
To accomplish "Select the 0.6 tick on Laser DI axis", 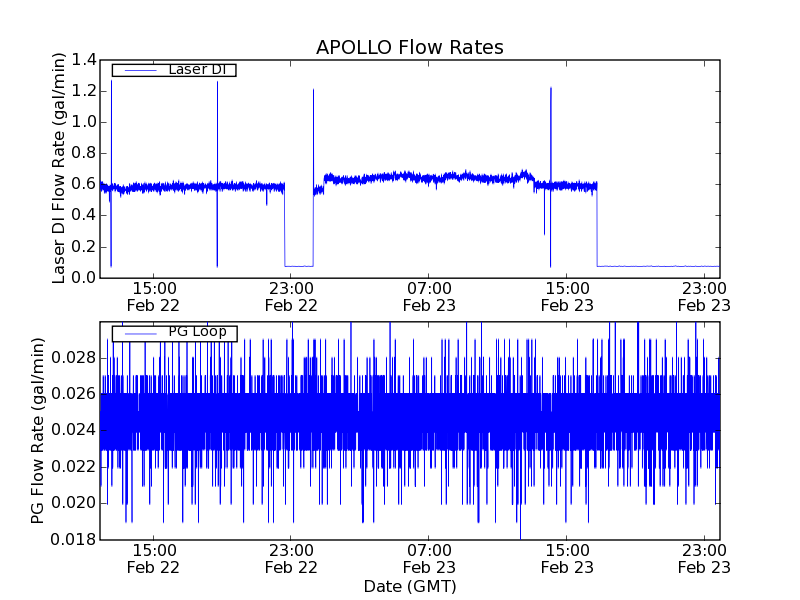I will click(x=84, y=185).
